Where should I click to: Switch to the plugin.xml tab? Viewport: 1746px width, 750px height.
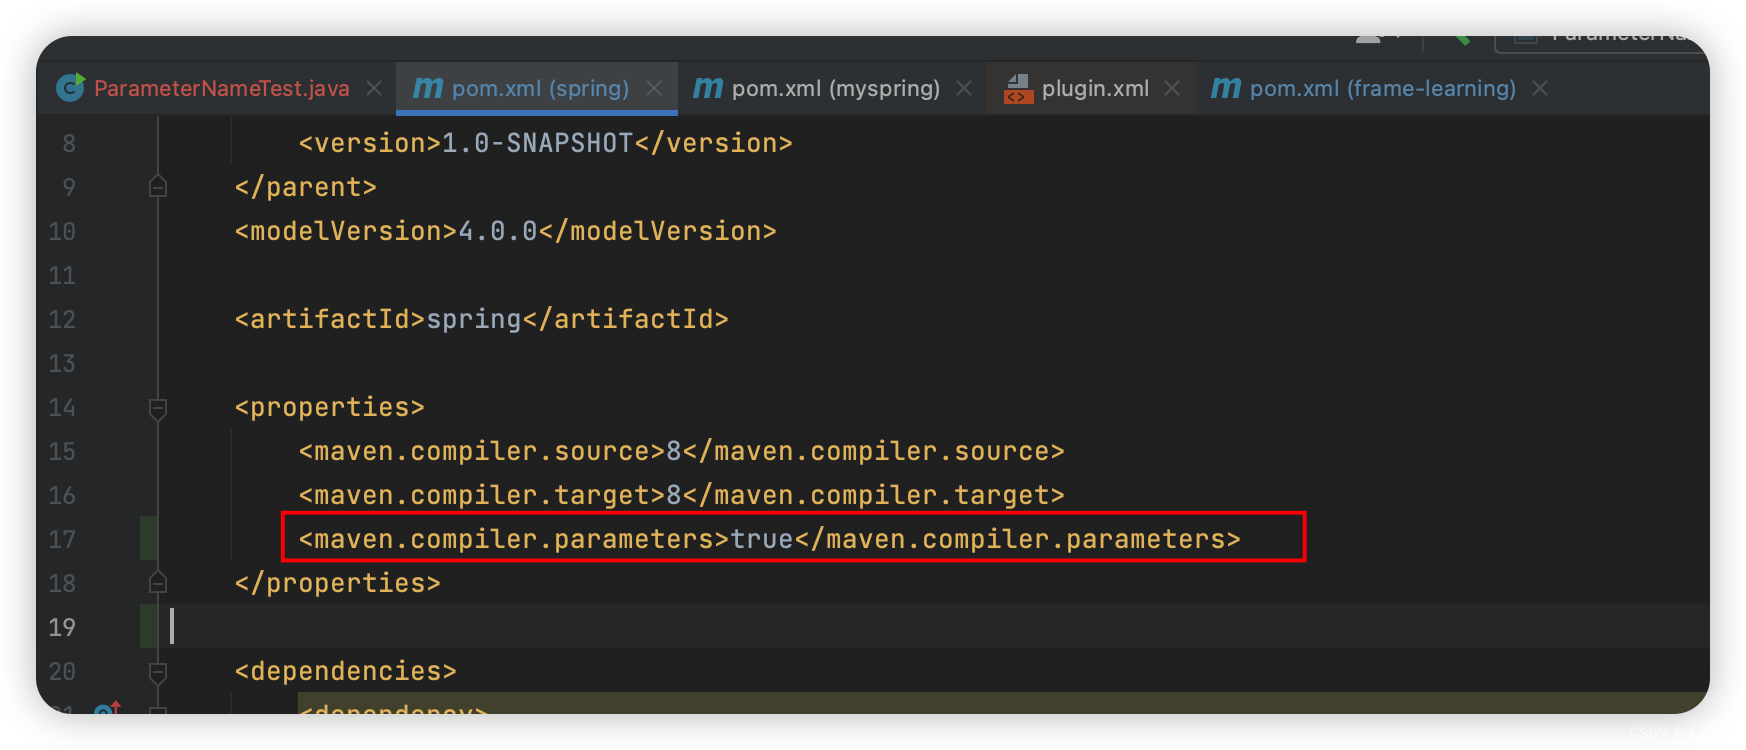coord(1095,88)
